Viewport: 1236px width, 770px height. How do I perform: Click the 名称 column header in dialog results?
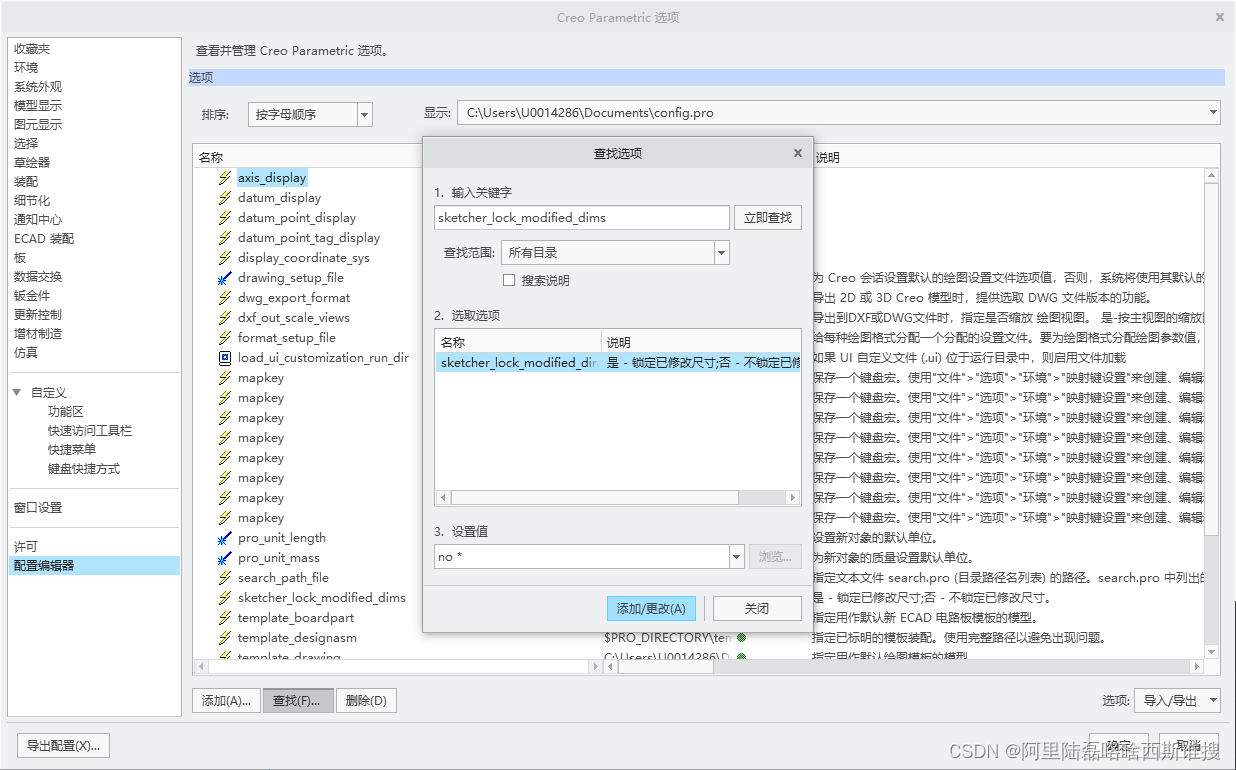click(518, 342)
